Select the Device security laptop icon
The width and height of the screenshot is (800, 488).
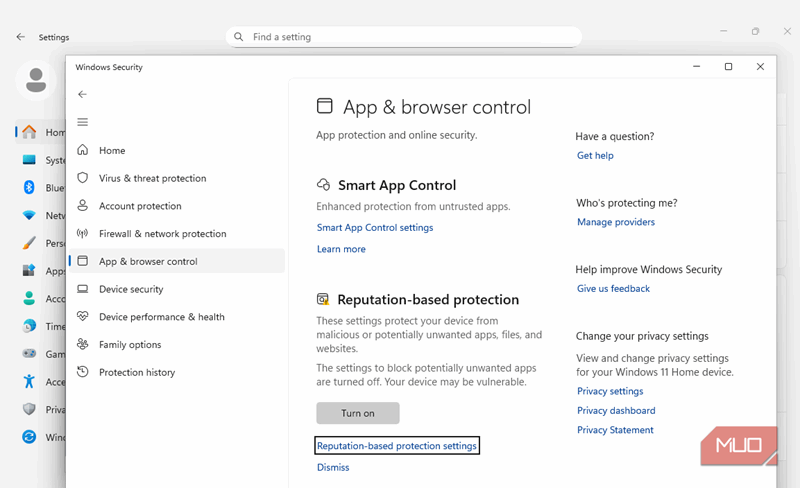(83, 289)
